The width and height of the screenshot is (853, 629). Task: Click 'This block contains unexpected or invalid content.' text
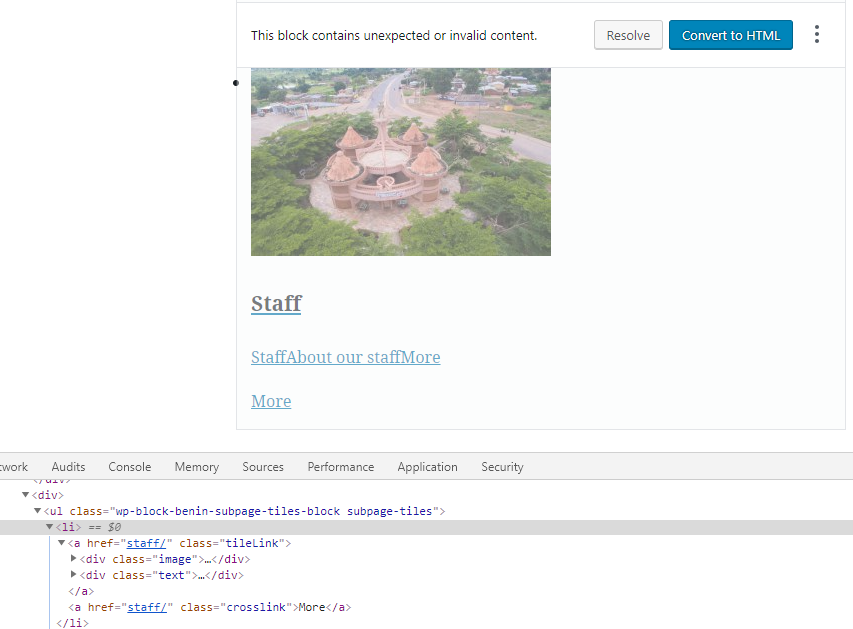pyautogui.click(x=394, y=35)
